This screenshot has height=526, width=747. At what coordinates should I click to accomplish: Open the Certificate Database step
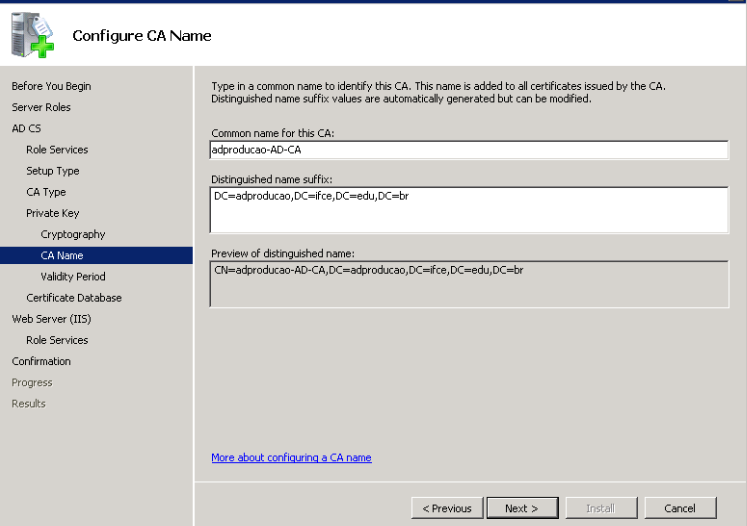click(74, 298)
